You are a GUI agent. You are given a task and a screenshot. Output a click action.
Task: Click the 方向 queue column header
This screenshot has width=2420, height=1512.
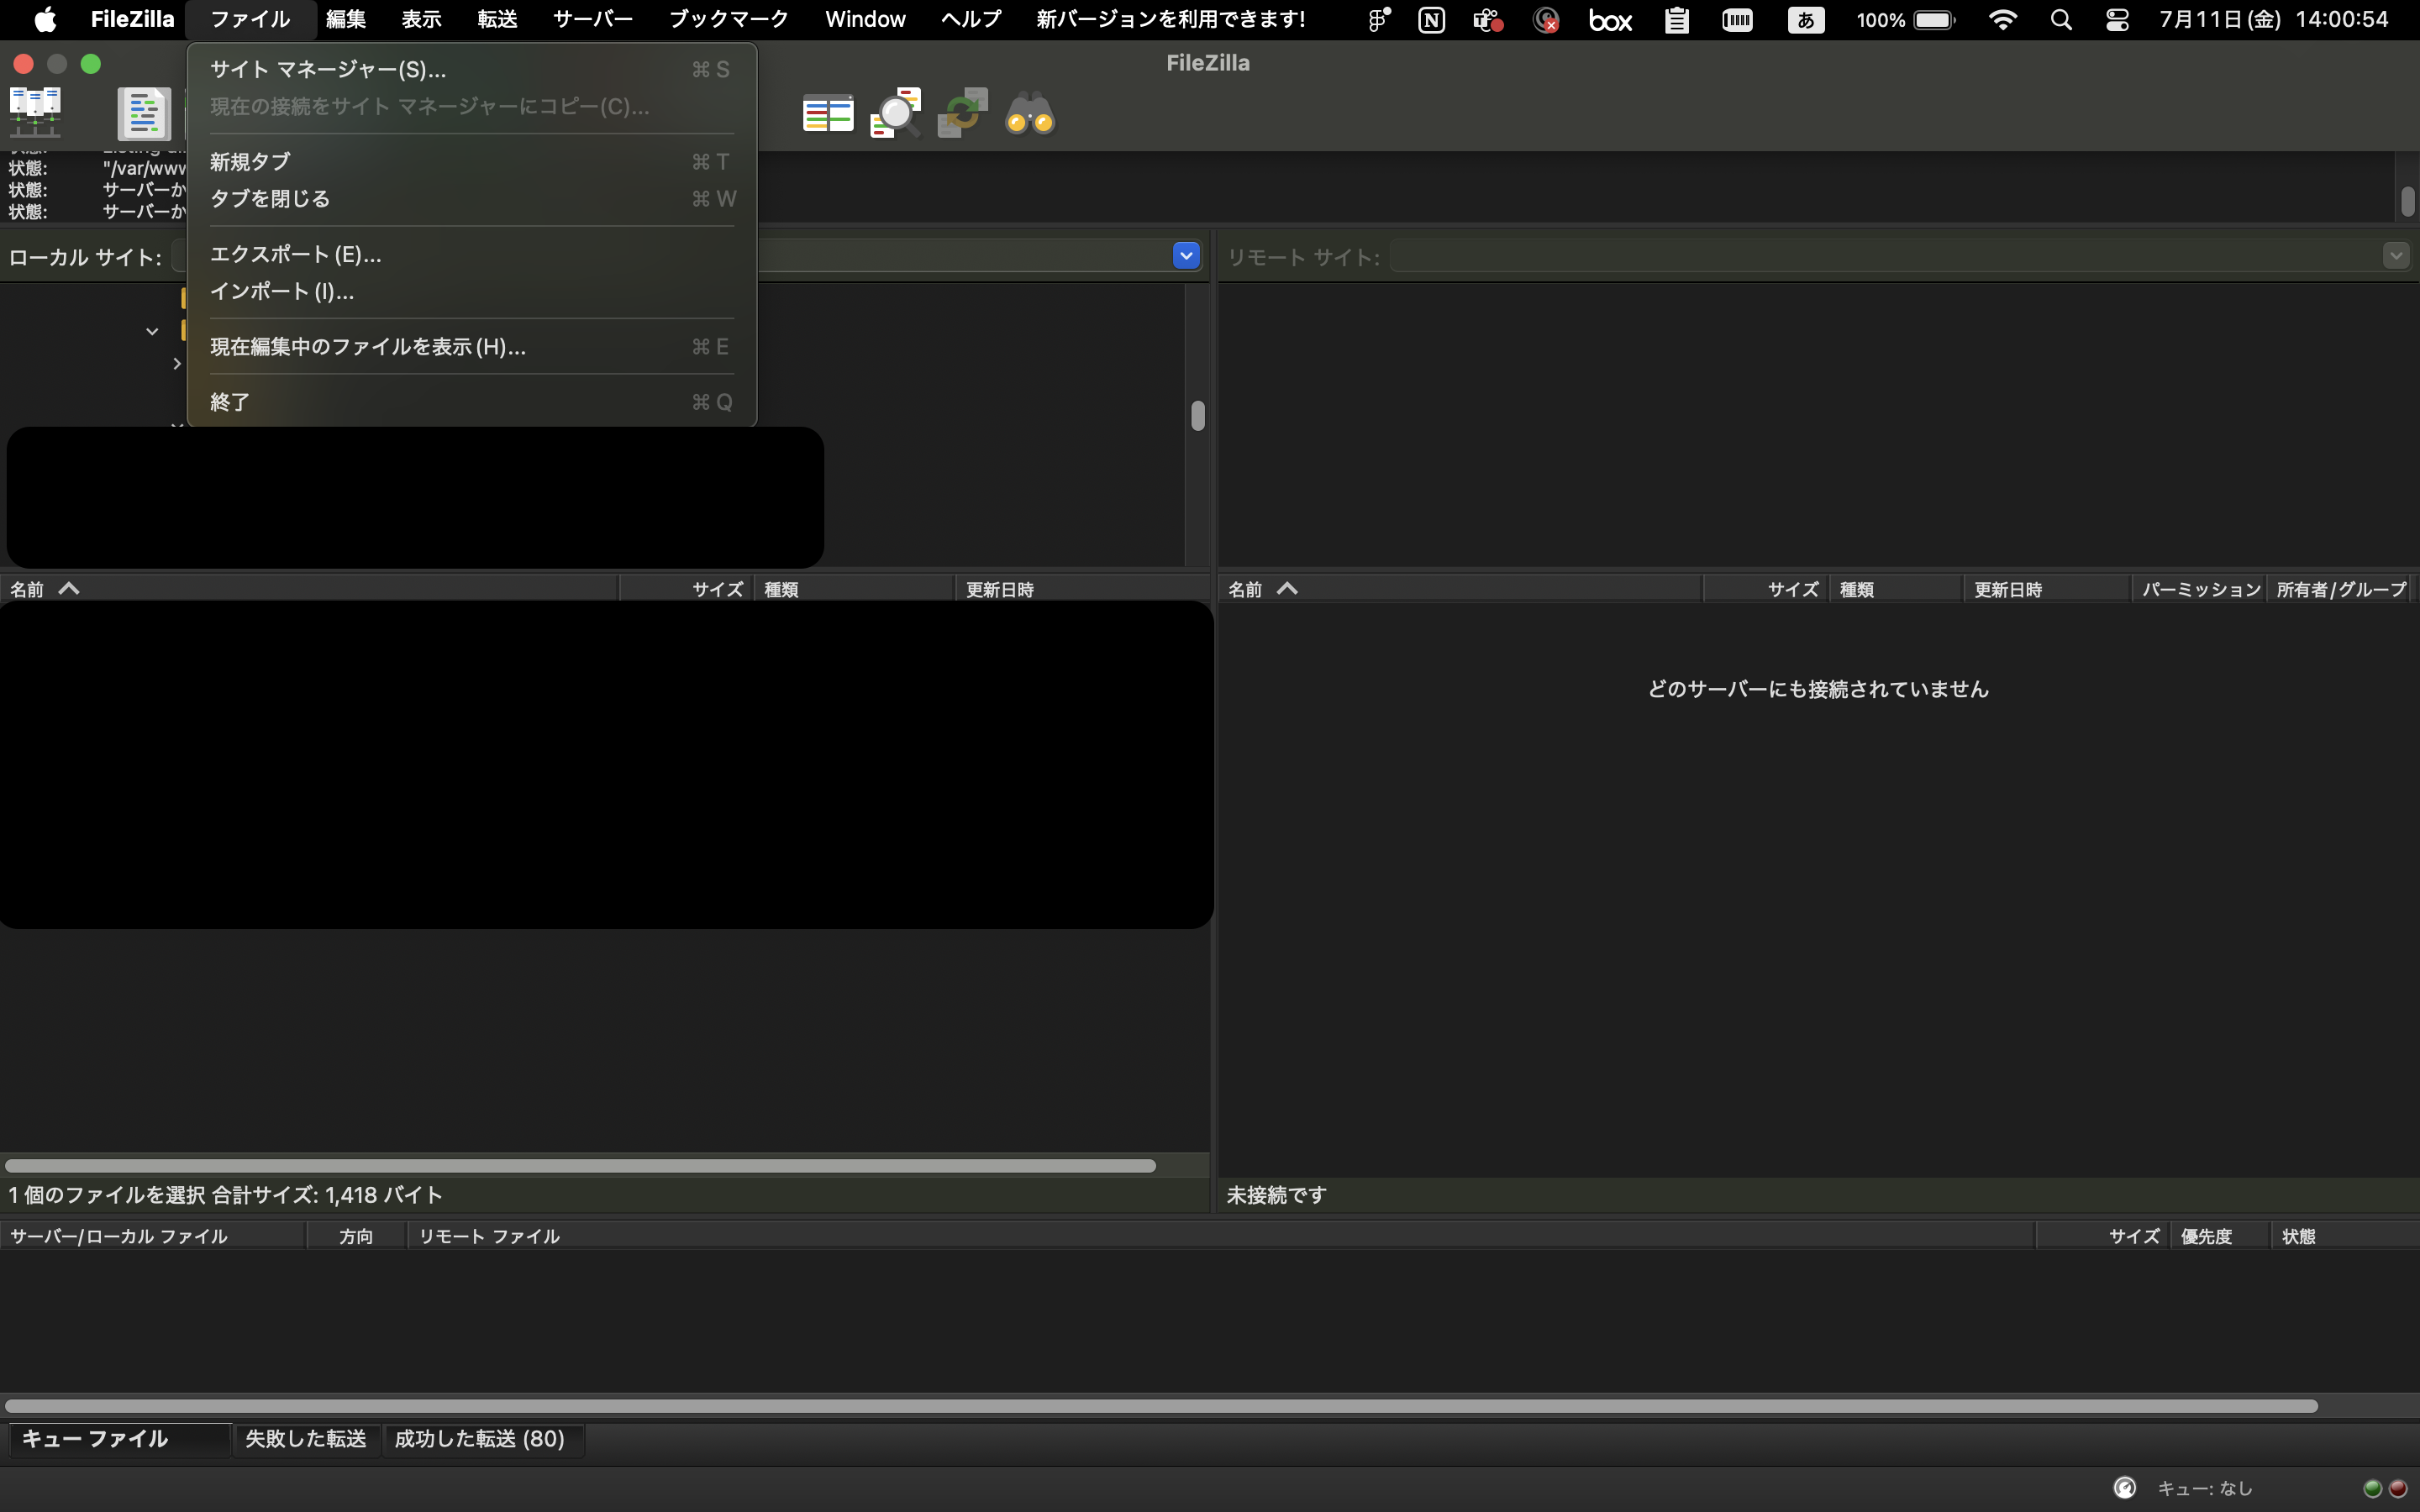(356, 1236)
